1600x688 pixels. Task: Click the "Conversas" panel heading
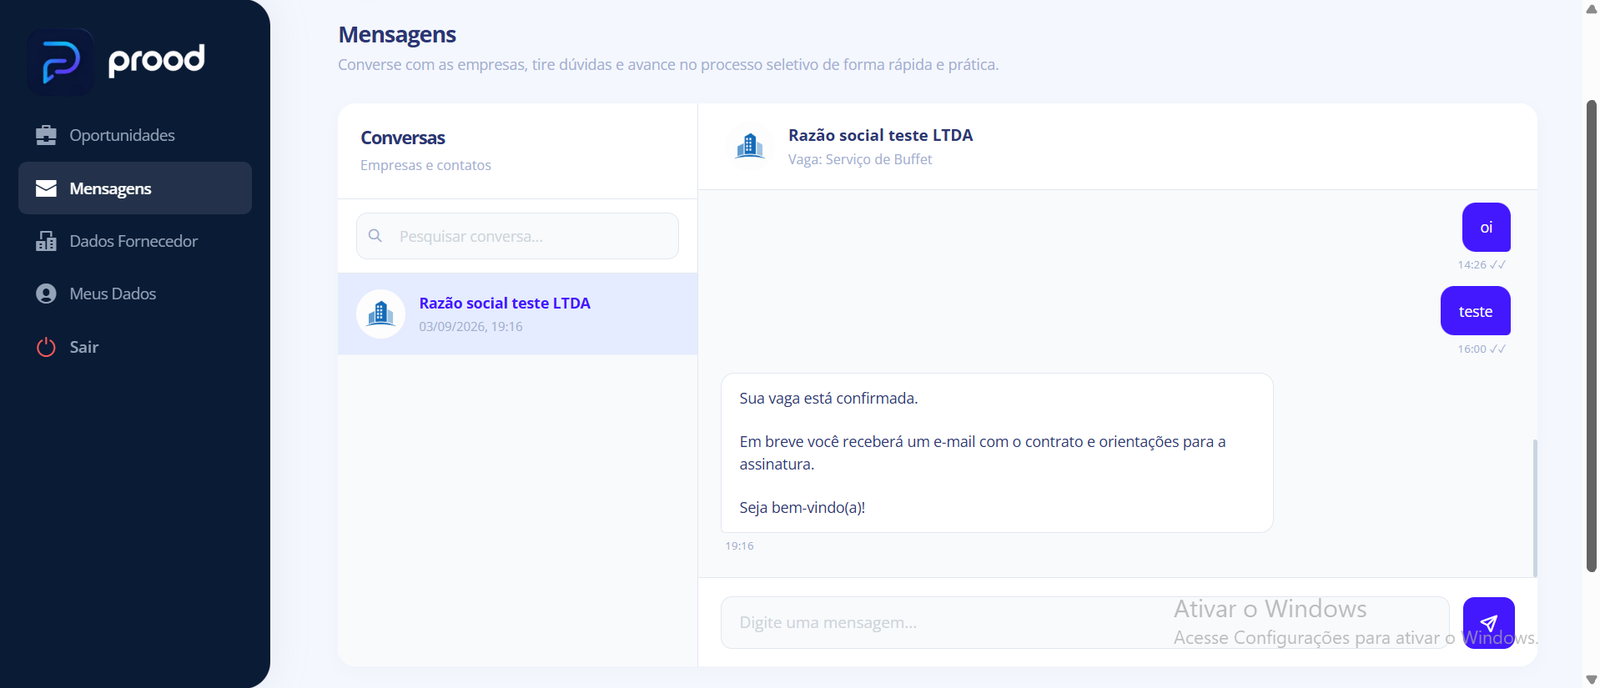tap(403, 138)
